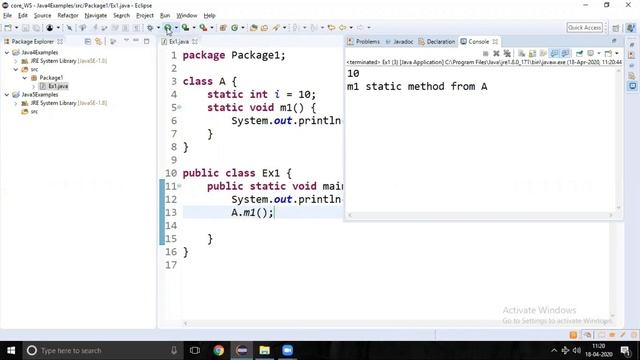Click the New Java Class icon
The height and width of the screenshot is (360, 640).
point(235,28)
